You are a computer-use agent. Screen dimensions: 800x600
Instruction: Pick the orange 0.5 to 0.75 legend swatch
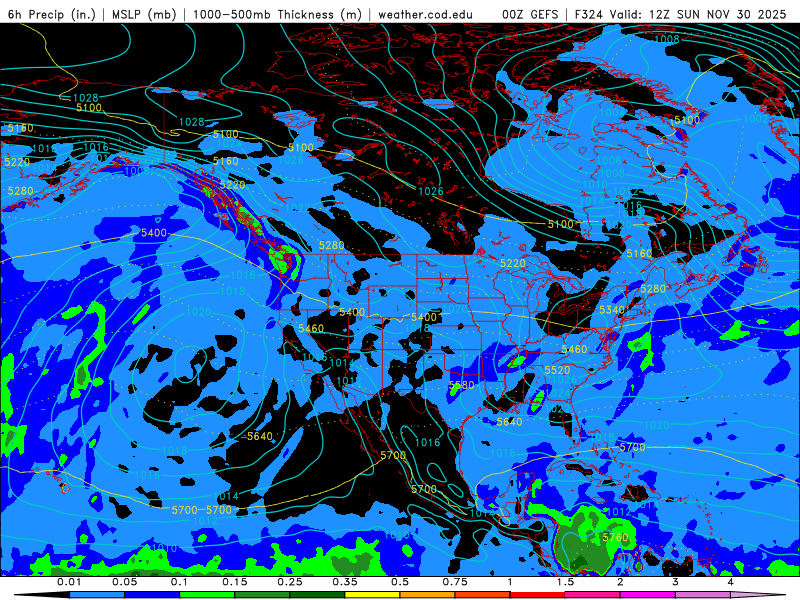tap(428, 595)
